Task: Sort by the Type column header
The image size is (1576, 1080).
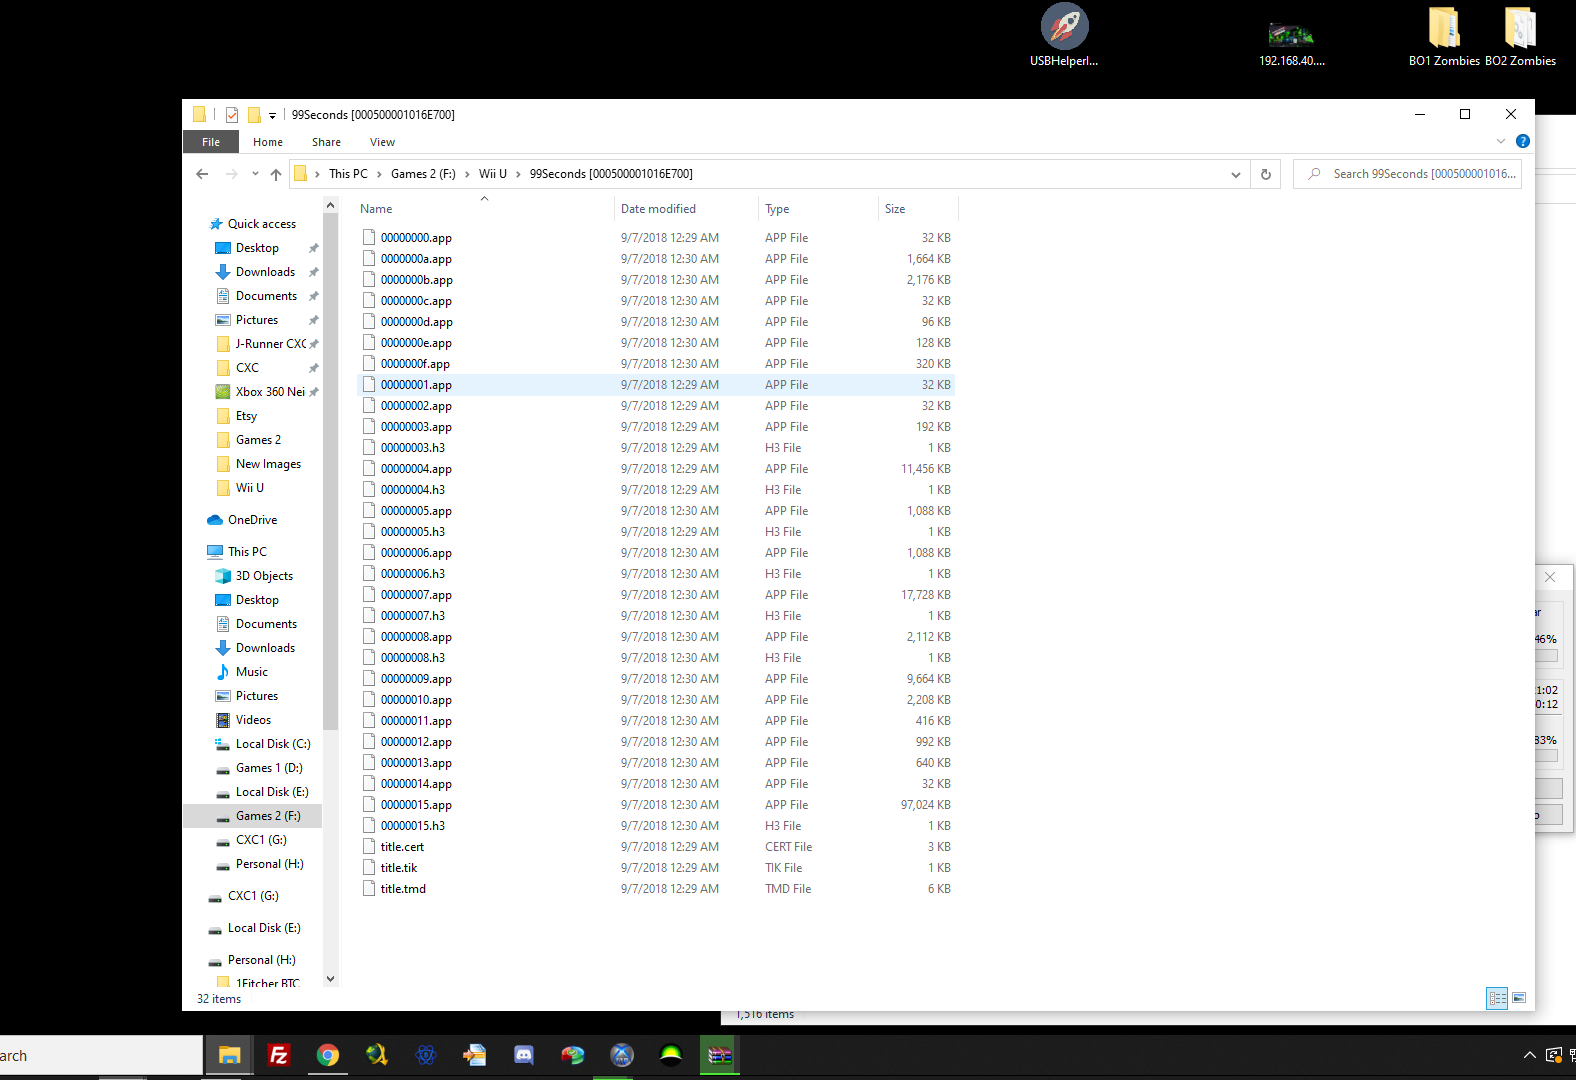Action: click(x=818, y=209)
